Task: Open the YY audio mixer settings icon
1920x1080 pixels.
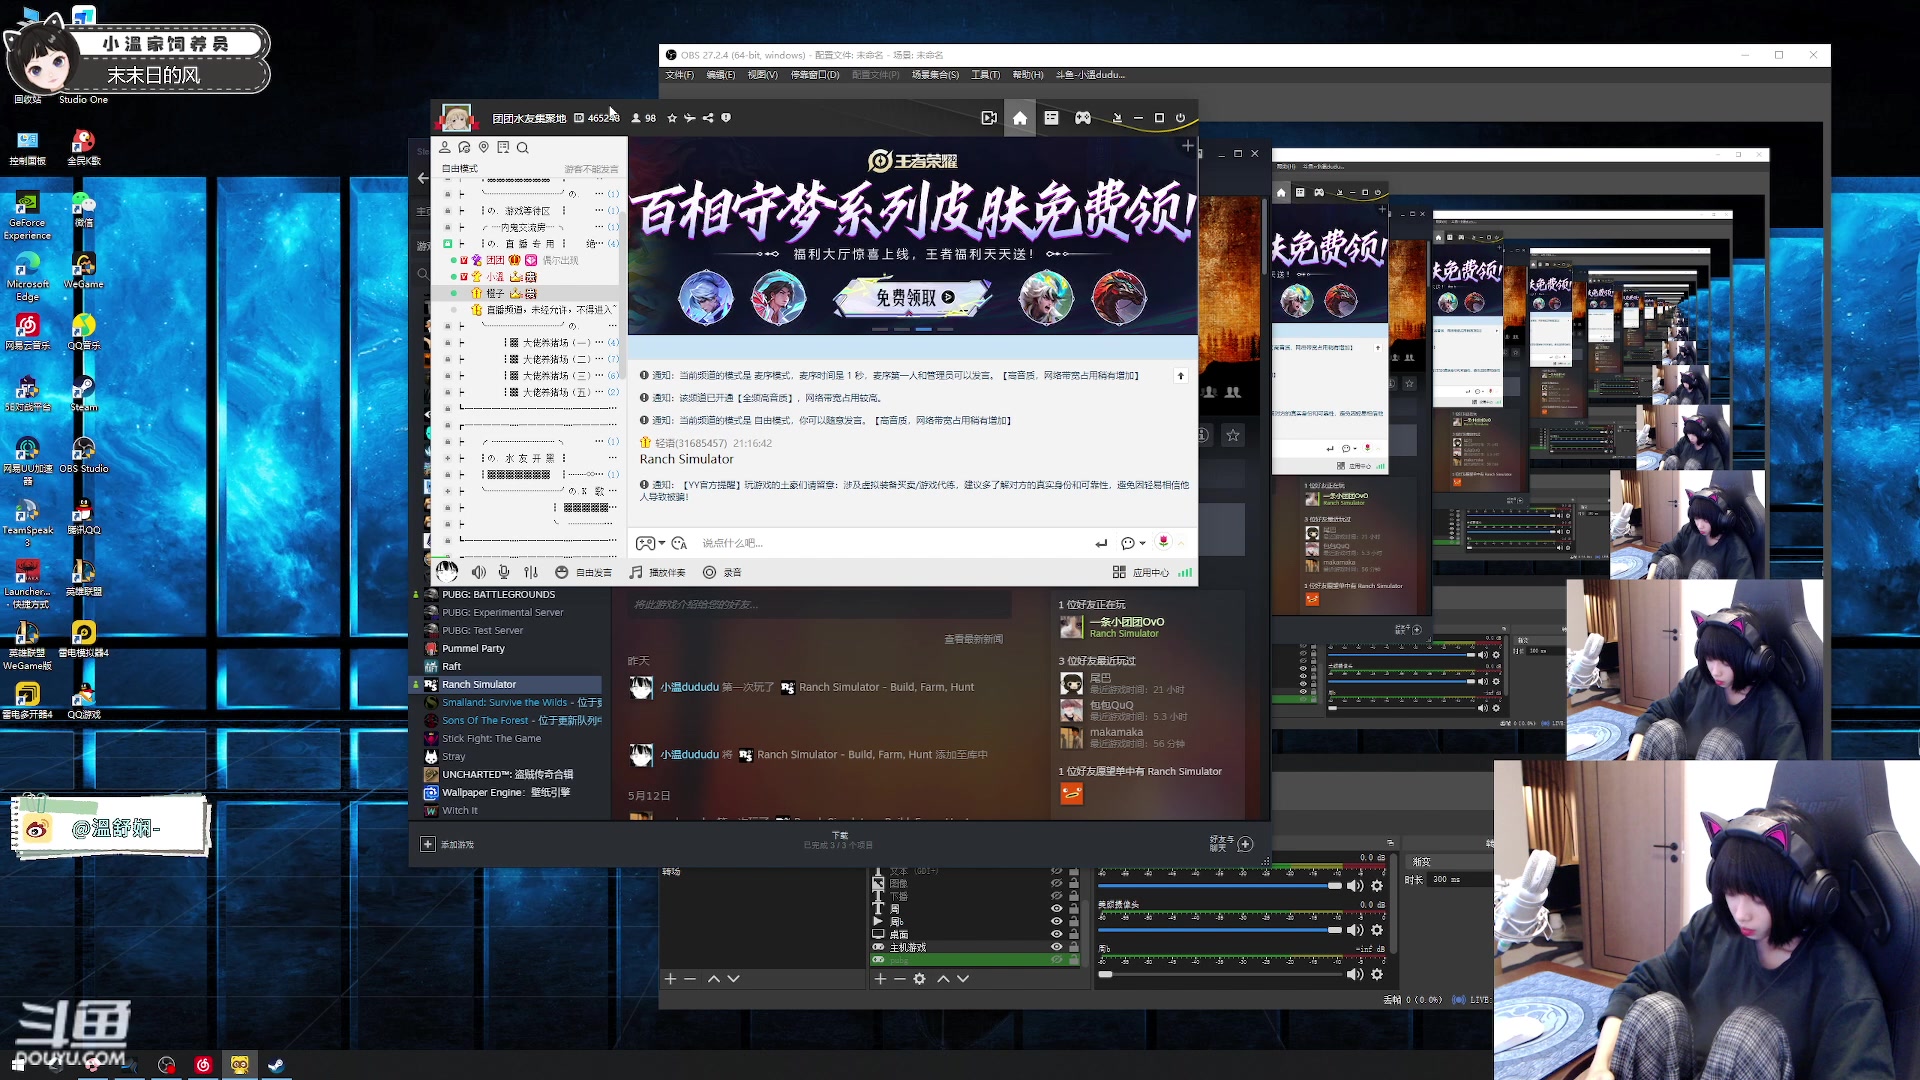Action: click(x=531, y=572)
